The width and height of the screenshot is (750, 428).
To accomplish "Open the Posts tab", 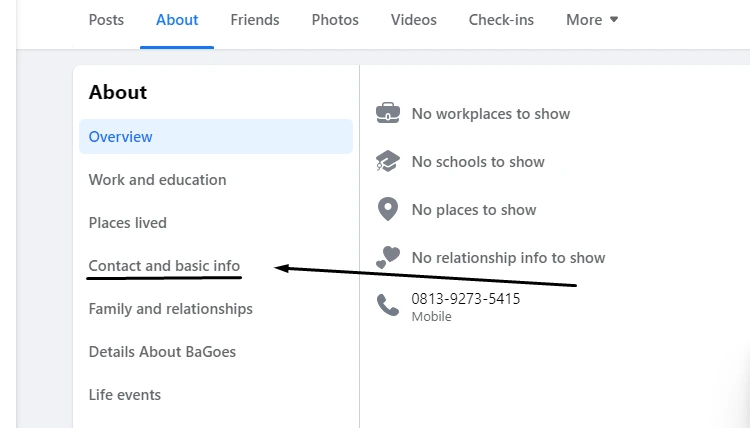I will [x=106, y=20].
